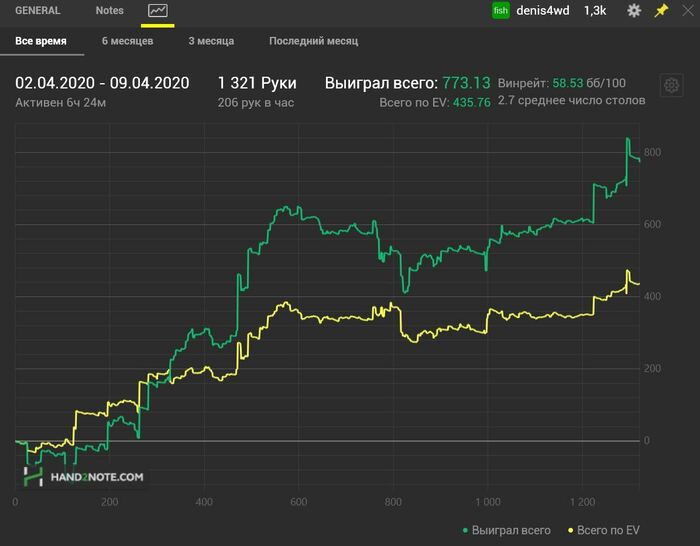The width and height of the screenshot is (700, 546).
Task: Click the 600 y-axis label
Action: (652, 225)
